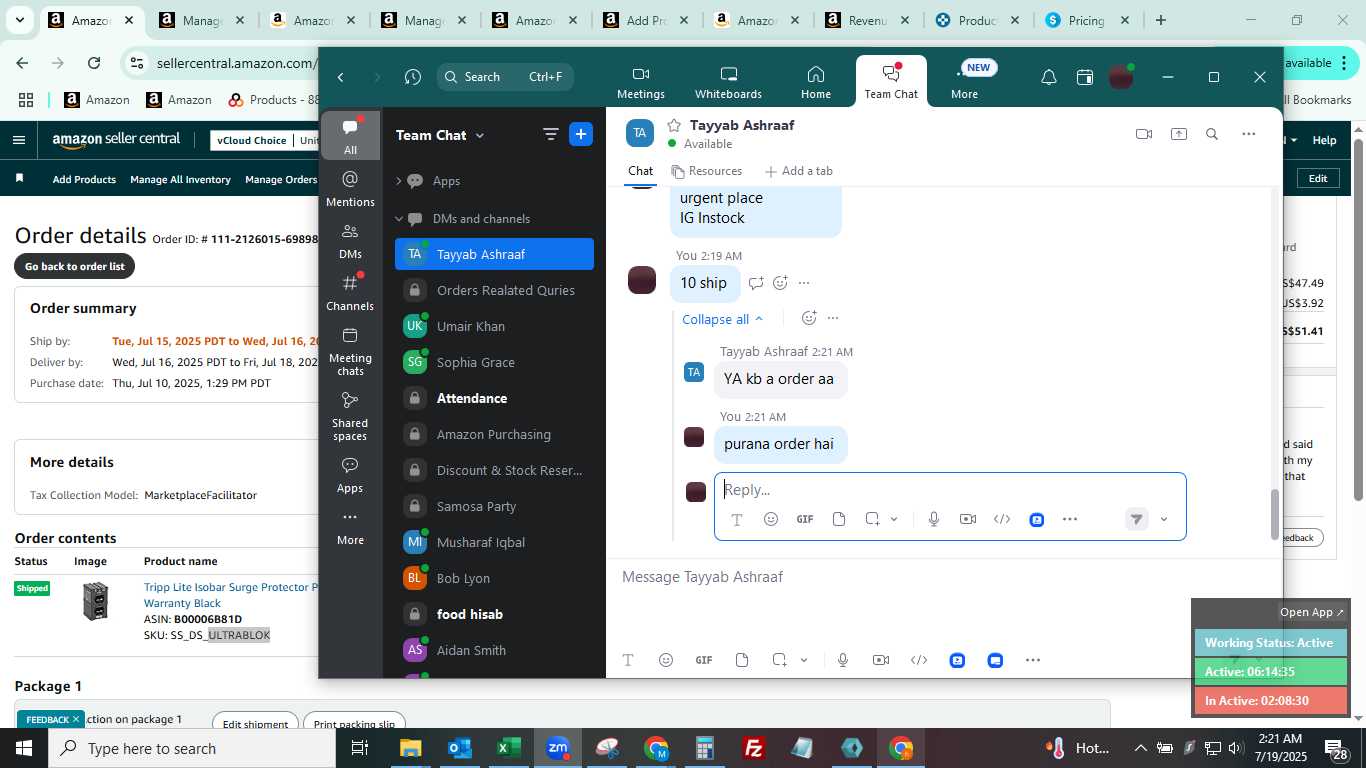Viewport: 1366px width, 768px height.
Task: Open the Resources tab in the chat
Action: click(706, 171)
